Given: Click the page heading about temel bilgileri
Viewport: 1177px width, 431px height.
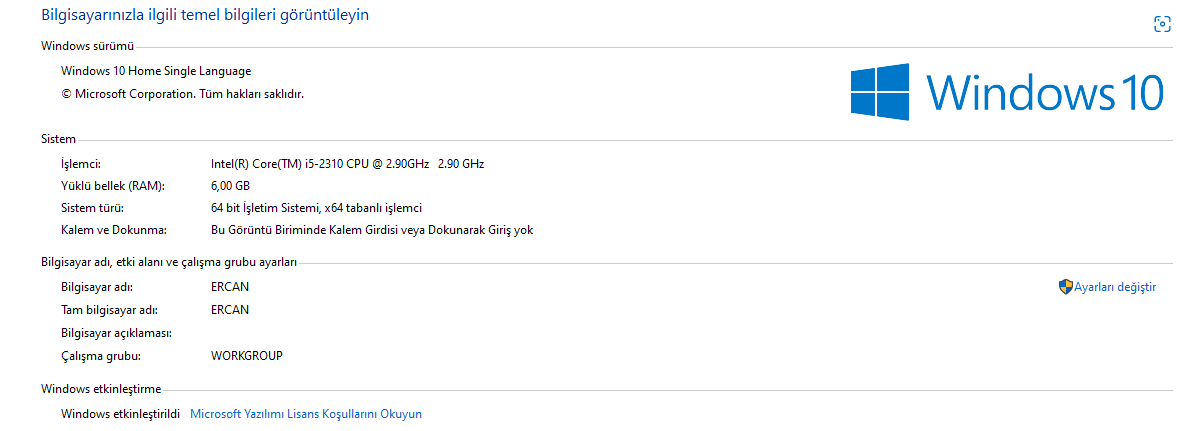Looking at the screenshot, I should 205,15.
